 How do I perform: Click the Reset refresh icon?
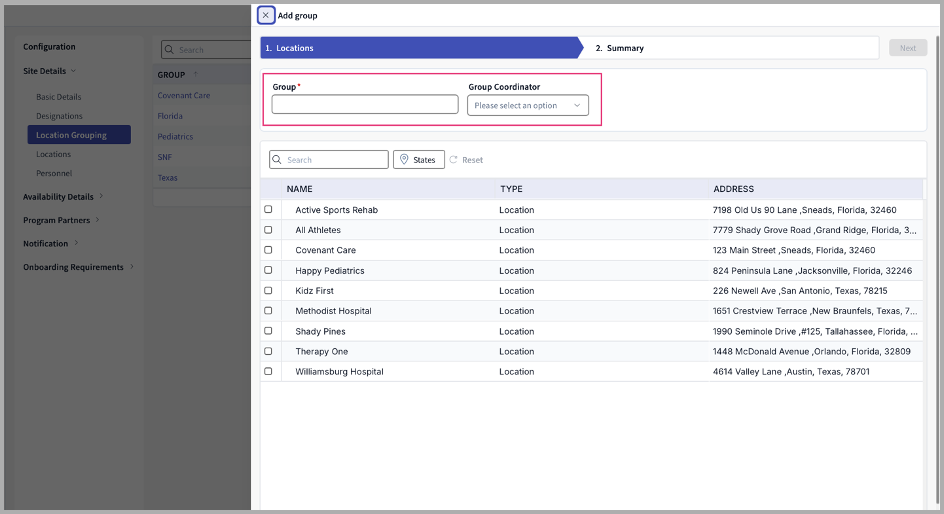pos(453,160)
